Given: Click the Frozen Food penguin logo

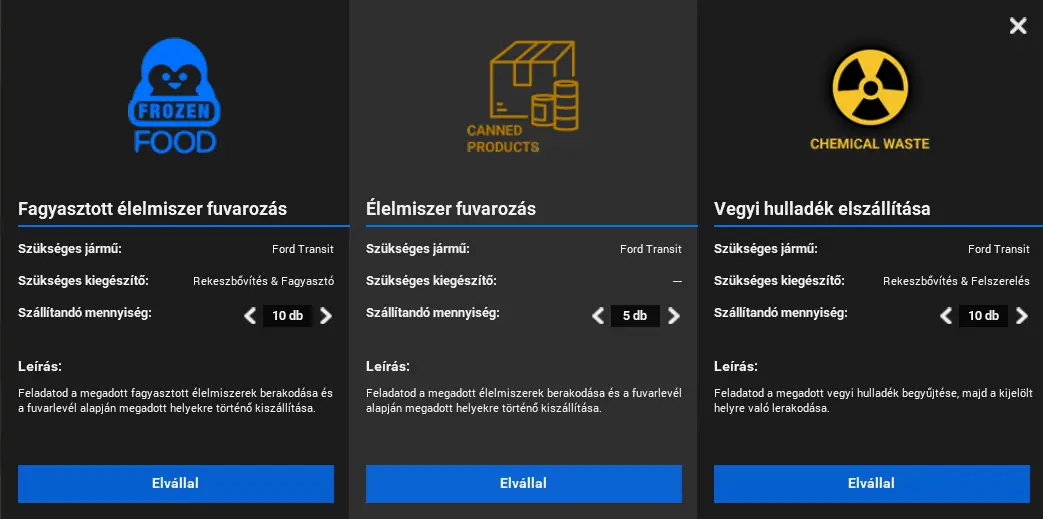Looking at the screenshot, I should click(x=174, y=96).
